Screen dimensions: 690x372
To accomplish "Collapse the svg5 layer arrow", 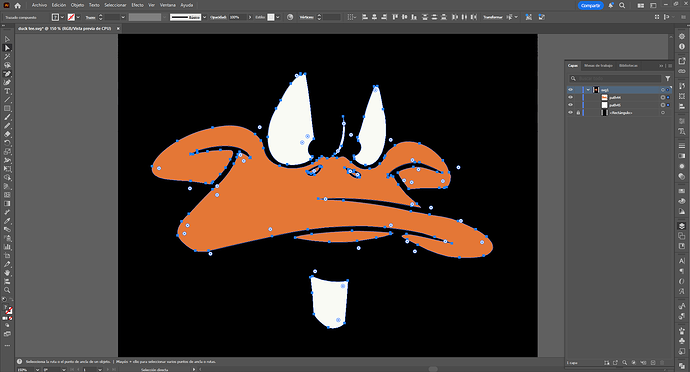I will click(x=588, y=90).
